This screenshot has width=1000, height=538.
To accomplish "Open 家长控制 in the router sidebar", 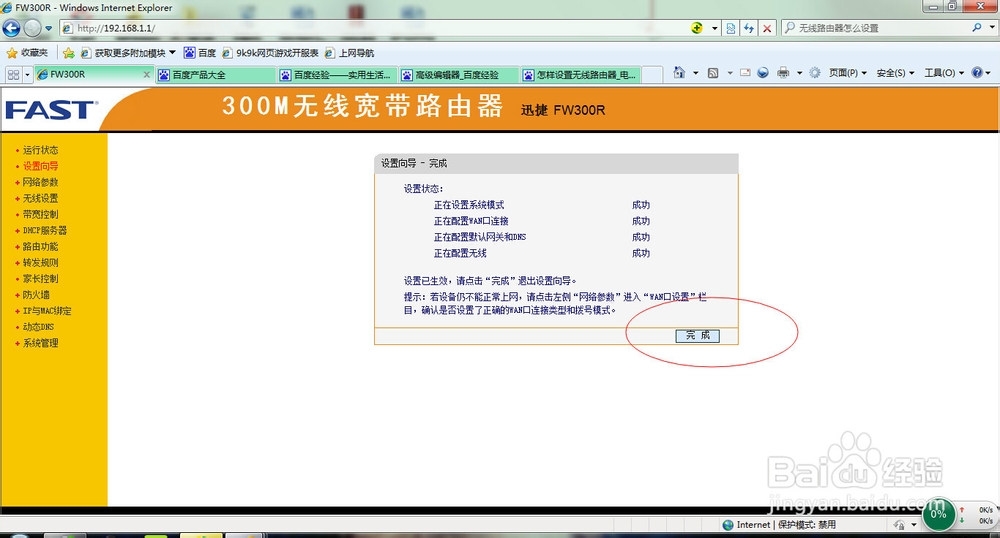I will [x=40, y=279].
